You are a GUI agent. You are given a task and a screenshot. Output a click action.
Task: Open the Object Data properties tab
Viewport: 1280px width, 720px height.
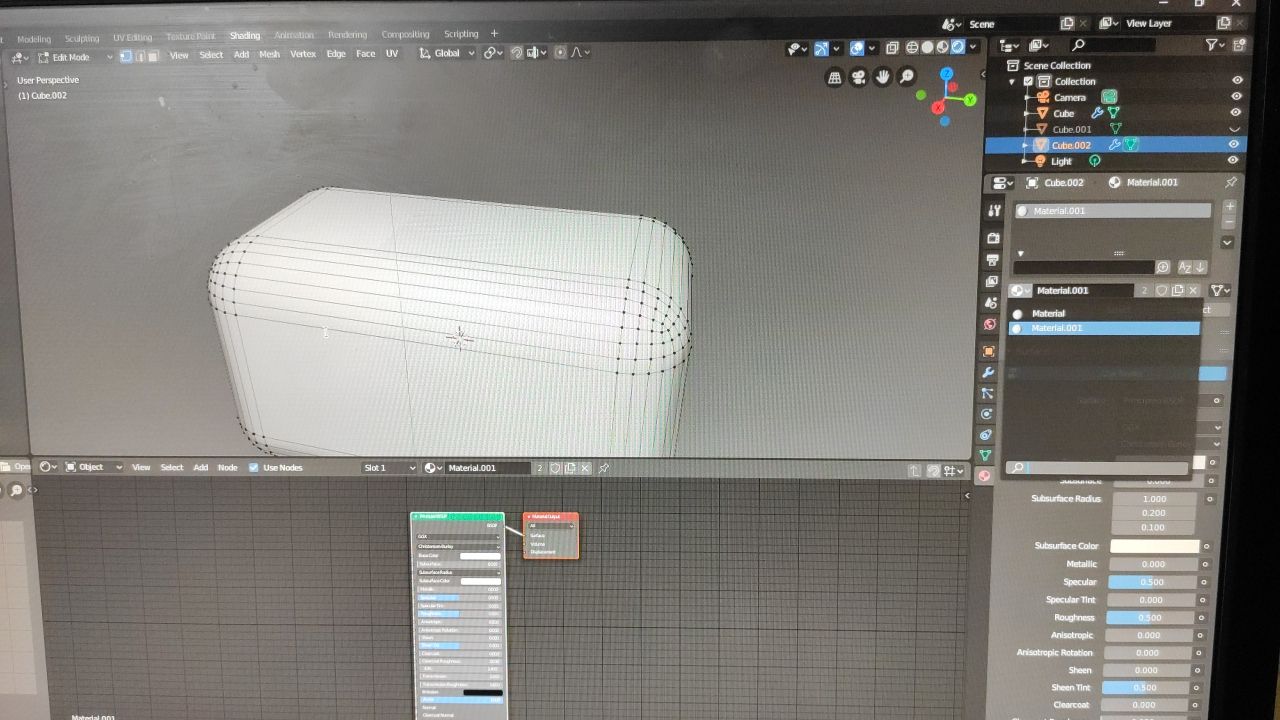(985, 455)
